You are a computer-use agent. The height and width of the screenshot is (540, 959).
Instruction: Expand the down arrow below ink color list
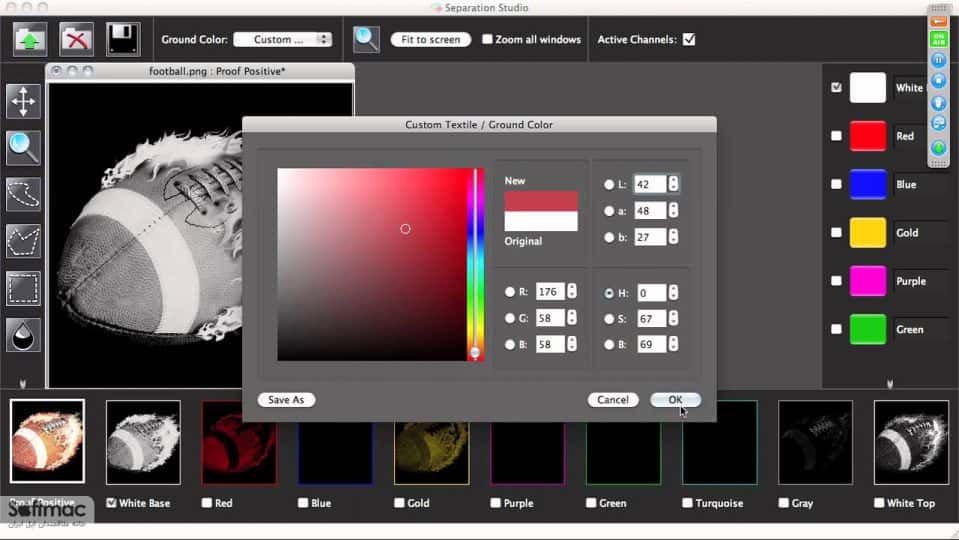890,384
